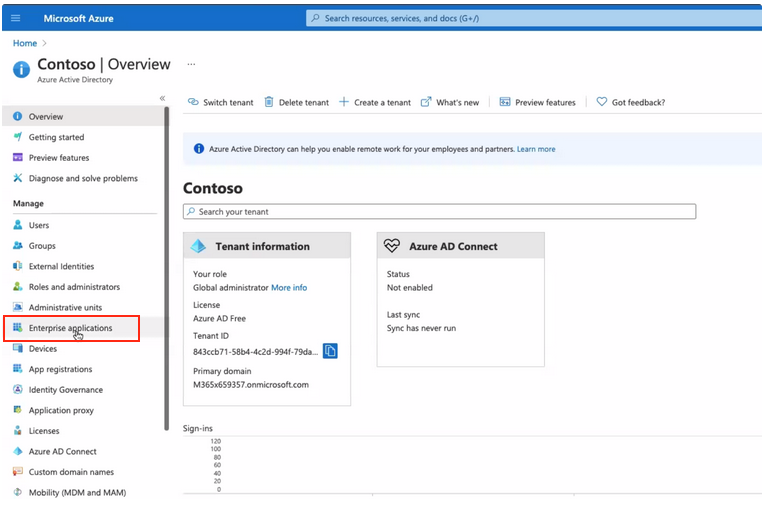The image size is (768, 514).
Task: Click Create a tenant plus icon
Action: [344, 102]
